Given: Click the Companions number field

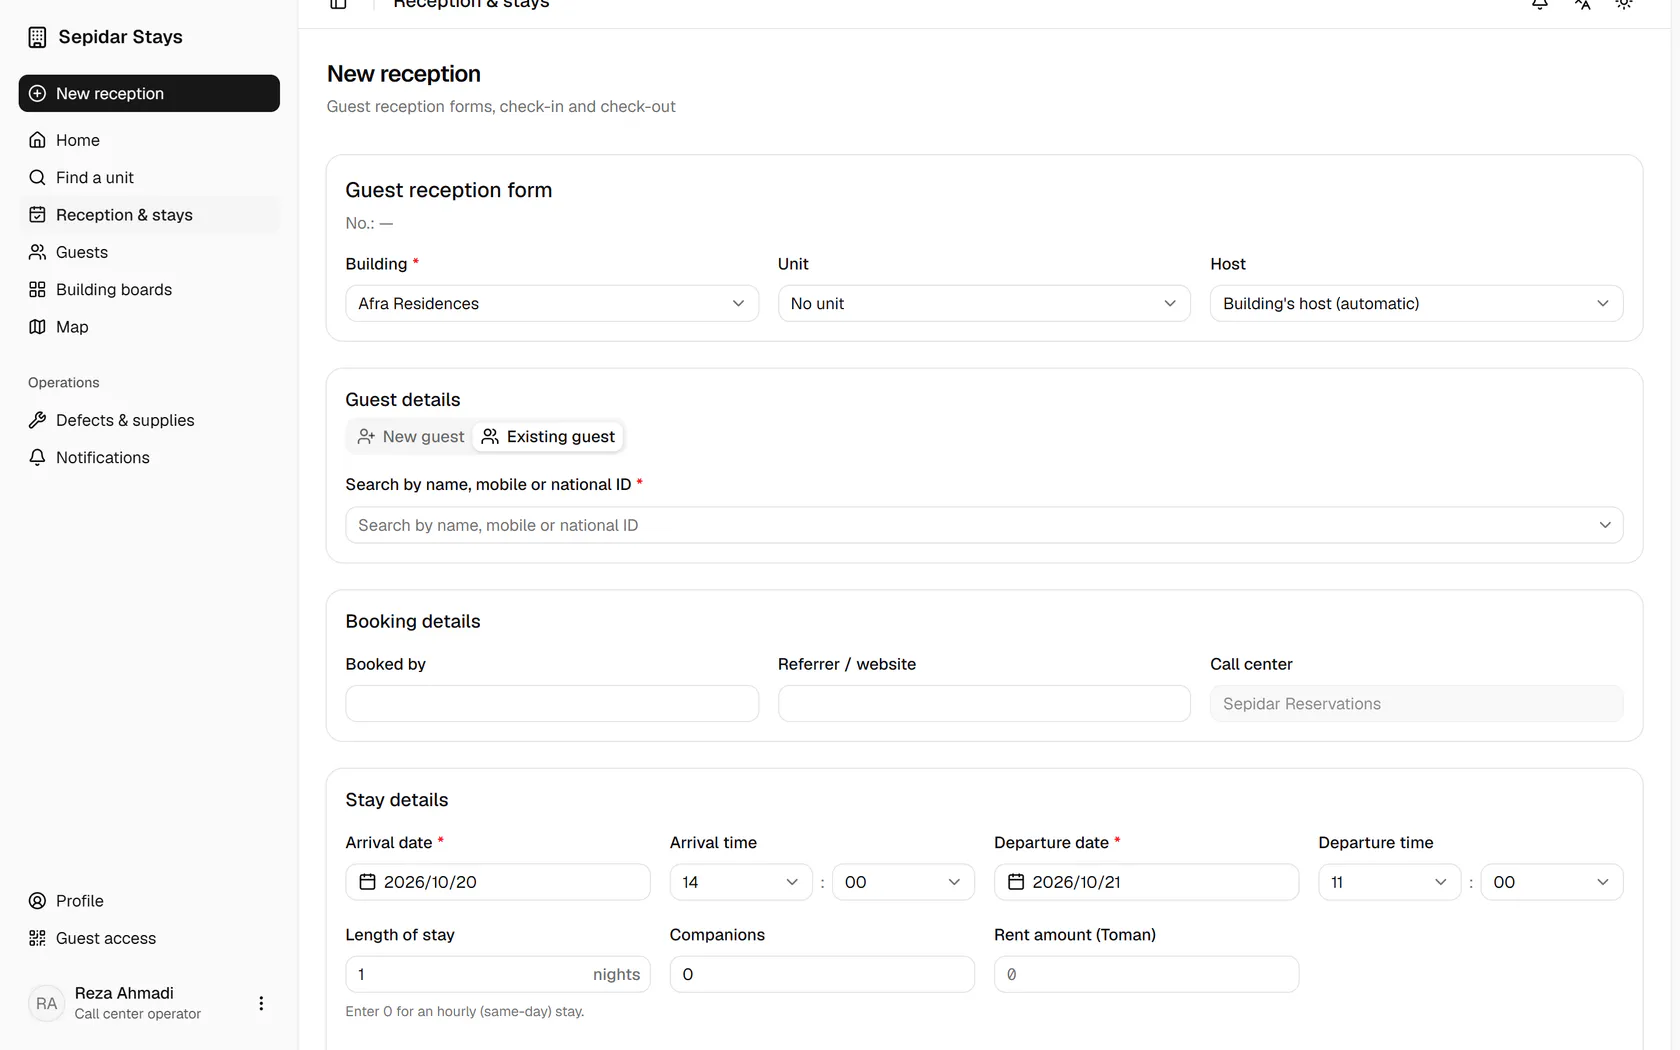Looking at the screenshot, I should (x=822, y=974).
